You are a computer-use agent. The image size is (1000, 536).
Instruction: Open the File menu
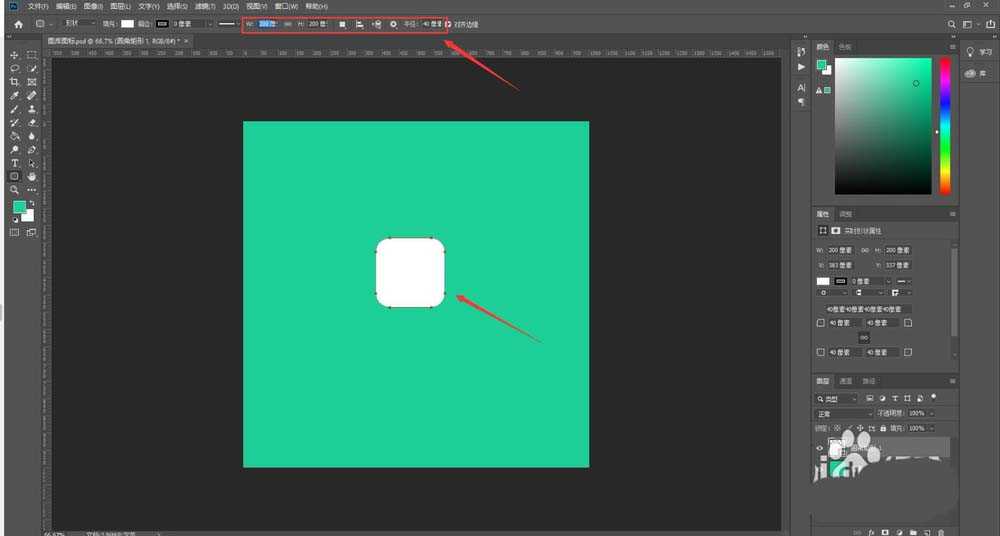tap(38, 6)
